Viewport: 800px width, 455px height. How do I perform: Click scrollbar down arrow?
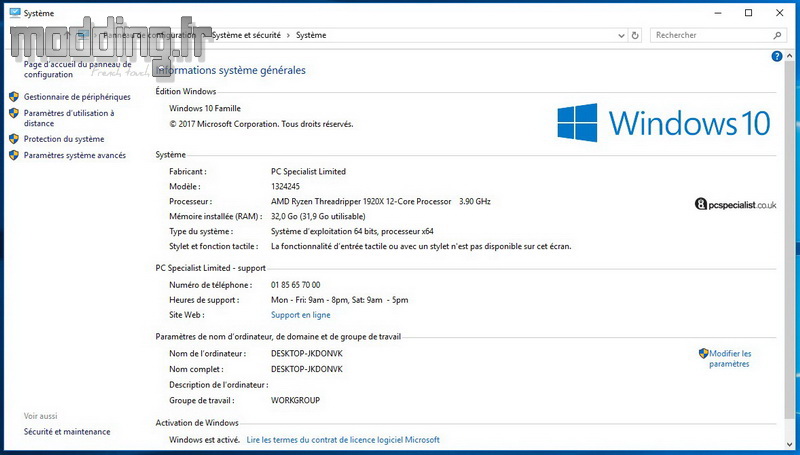tap(790, 444)
